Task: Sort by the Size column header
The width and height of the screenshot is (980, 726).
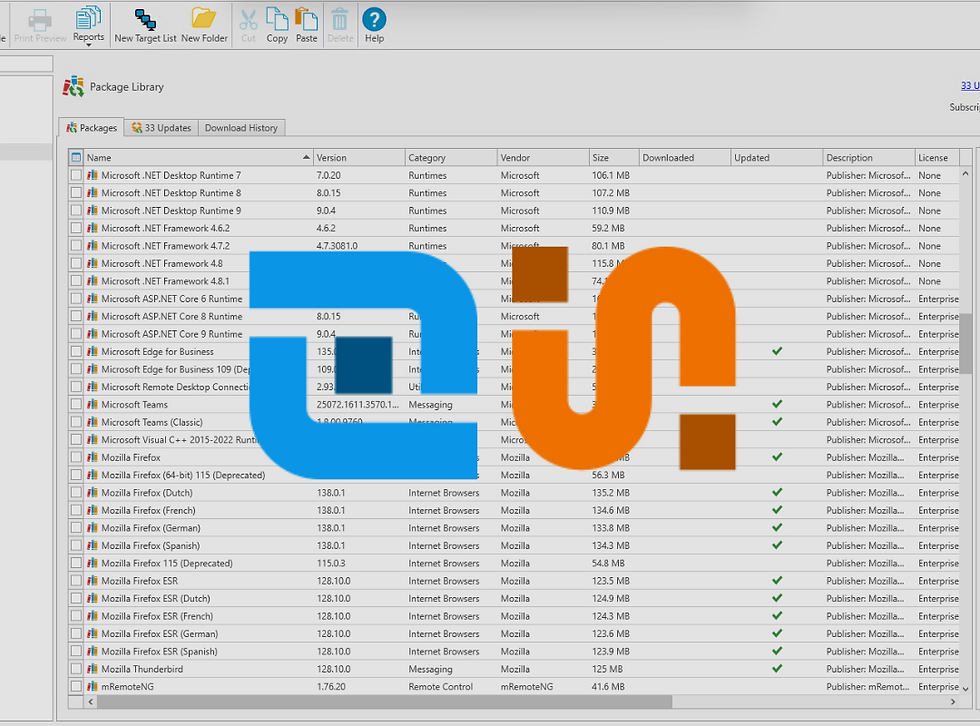Action: 614,157
